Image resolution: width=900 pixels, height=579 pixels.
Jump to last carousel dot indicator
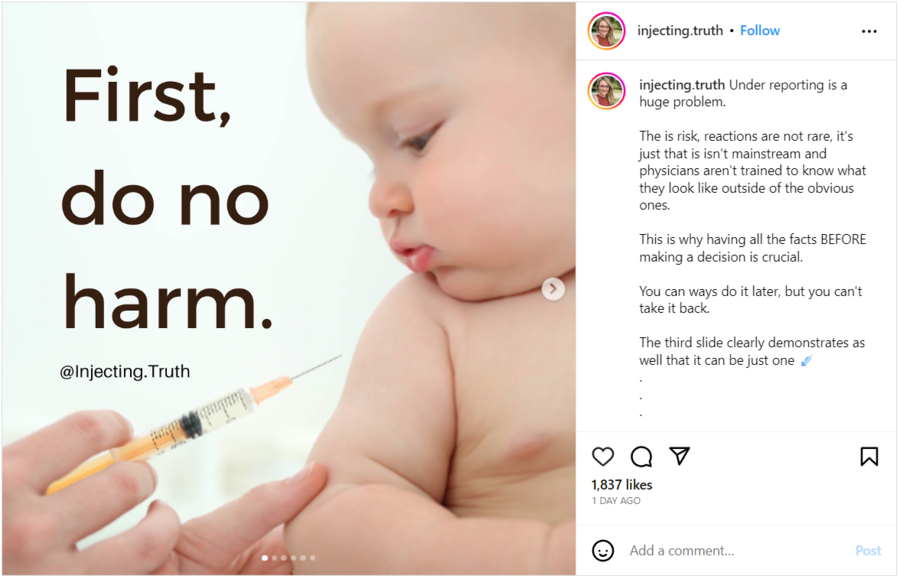pos(312,558)
